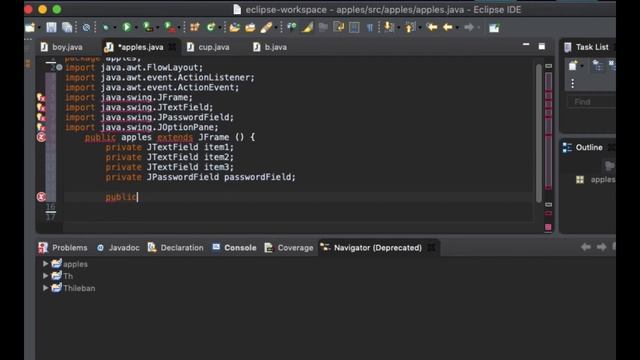Click Navigator forward arrow button
The image size is (640, 360).
click(x=601, y=247)
